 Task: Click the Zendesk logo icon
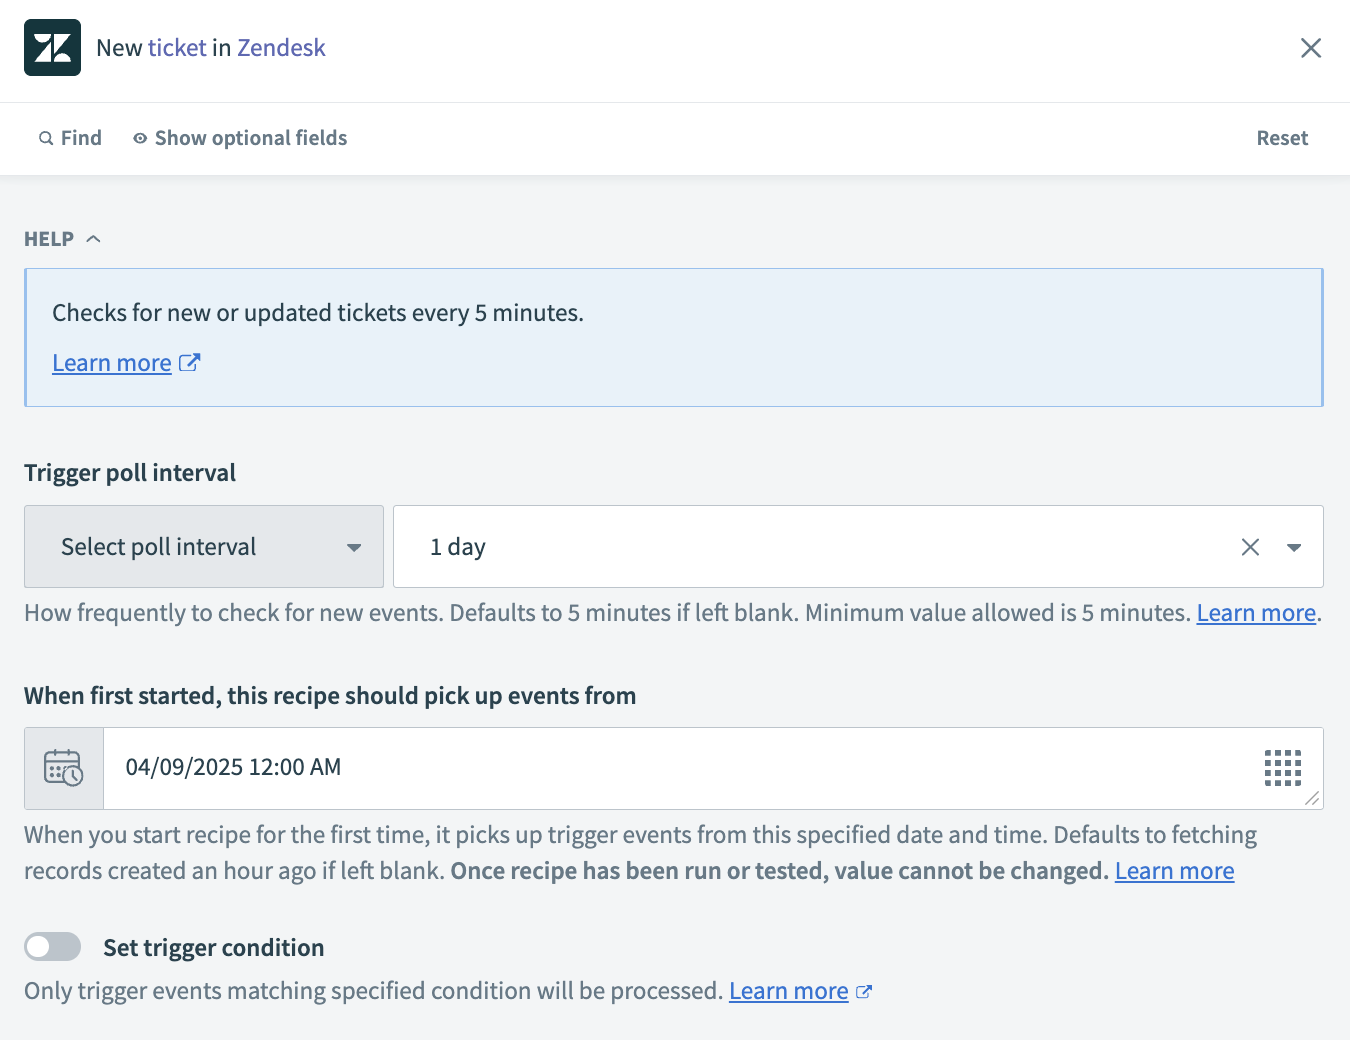pyautogui.click(x=52, y=48)
